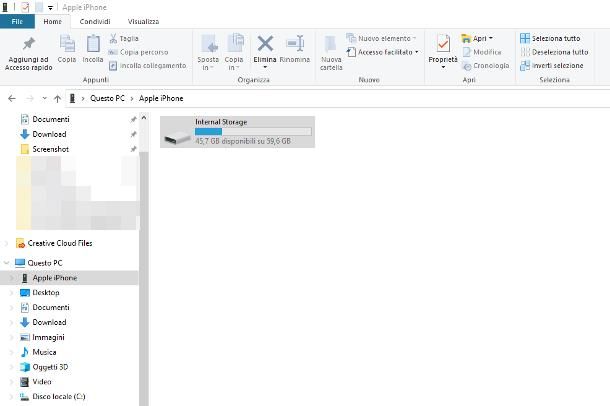Open Video in the sidebar
This screenshot has width=610, height=406.
point(42,382)
